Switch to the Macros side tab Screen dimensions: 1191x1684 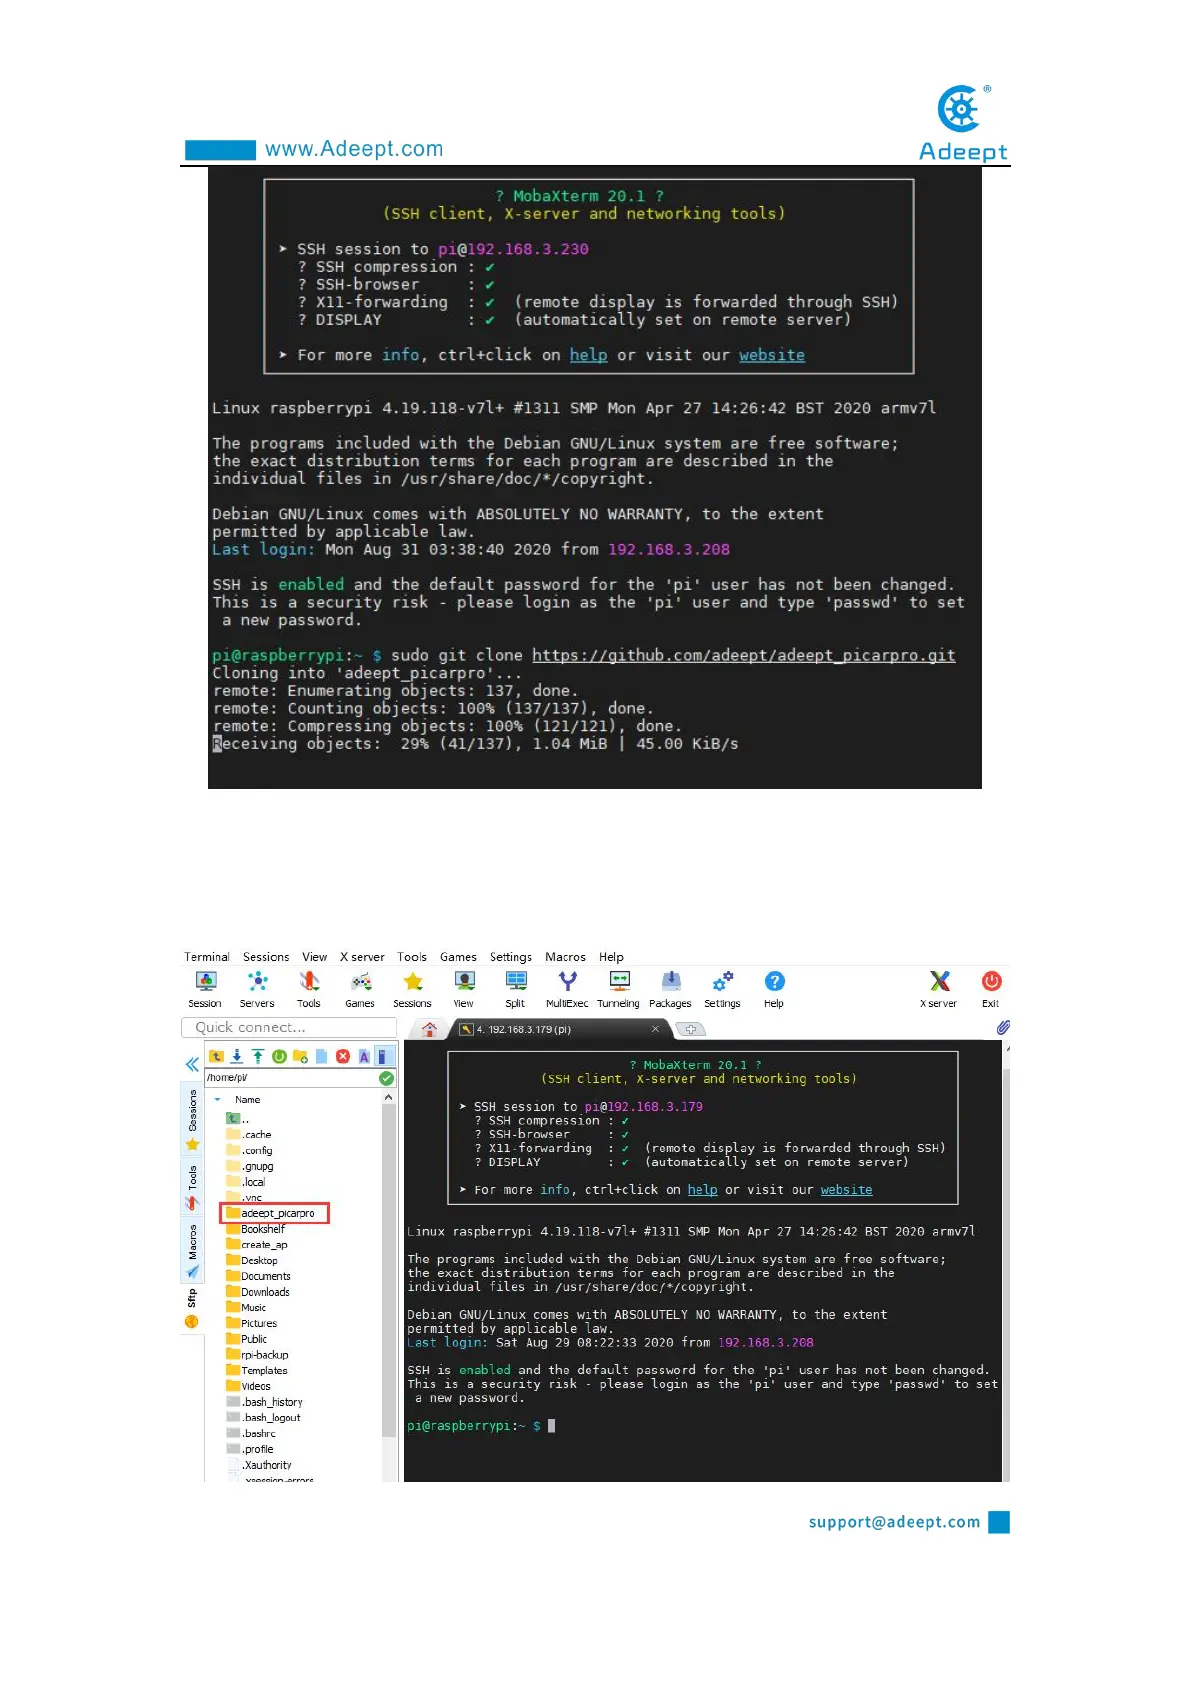[x=193, y=1251]
